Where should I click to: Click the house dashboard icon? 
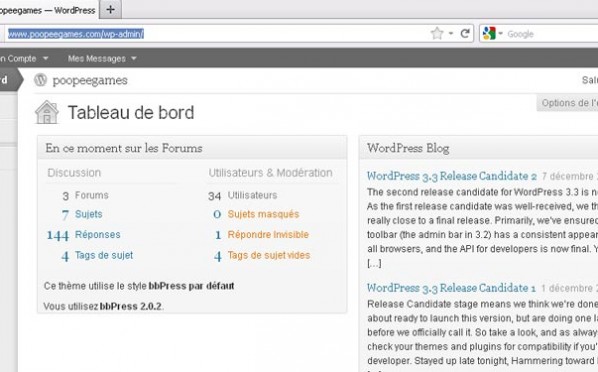47,112
